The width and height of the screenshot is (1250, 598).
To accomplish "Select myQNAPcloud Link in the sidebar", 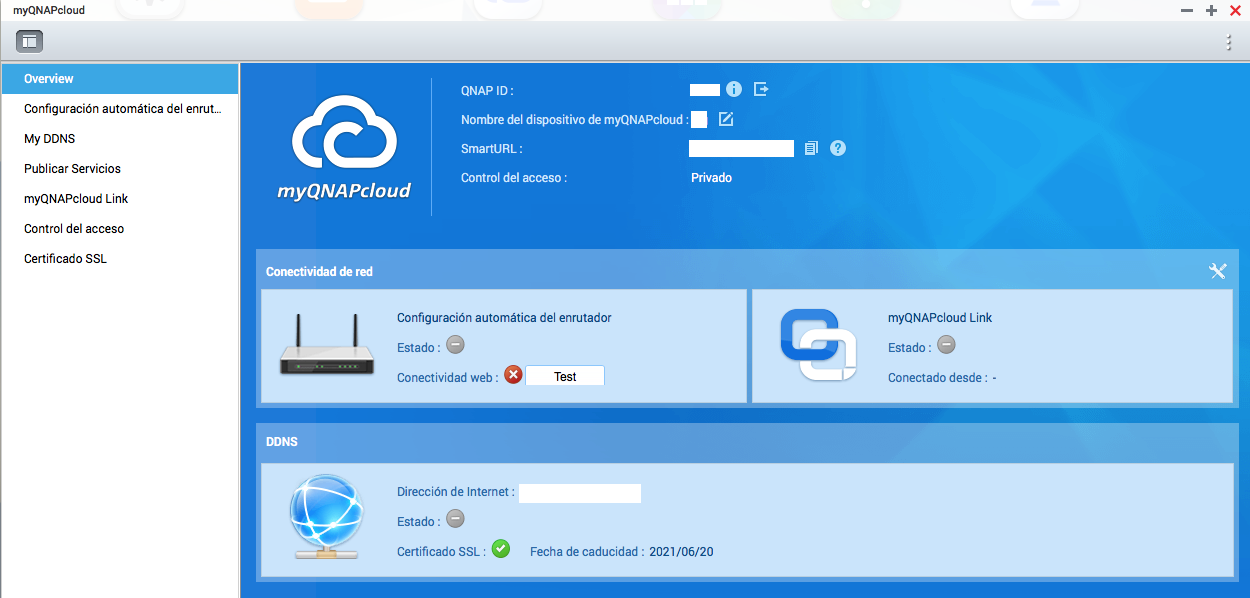I will [x=76, y=199].
